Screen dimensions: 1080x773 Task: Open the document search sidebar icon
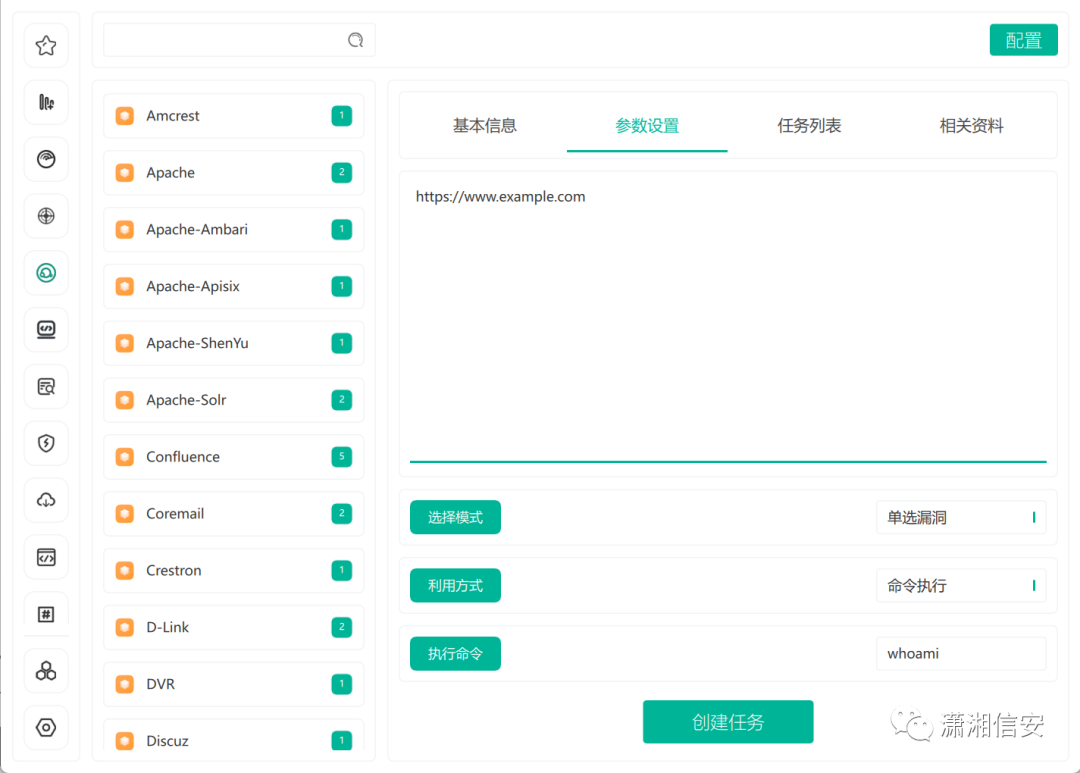(46, 386)
